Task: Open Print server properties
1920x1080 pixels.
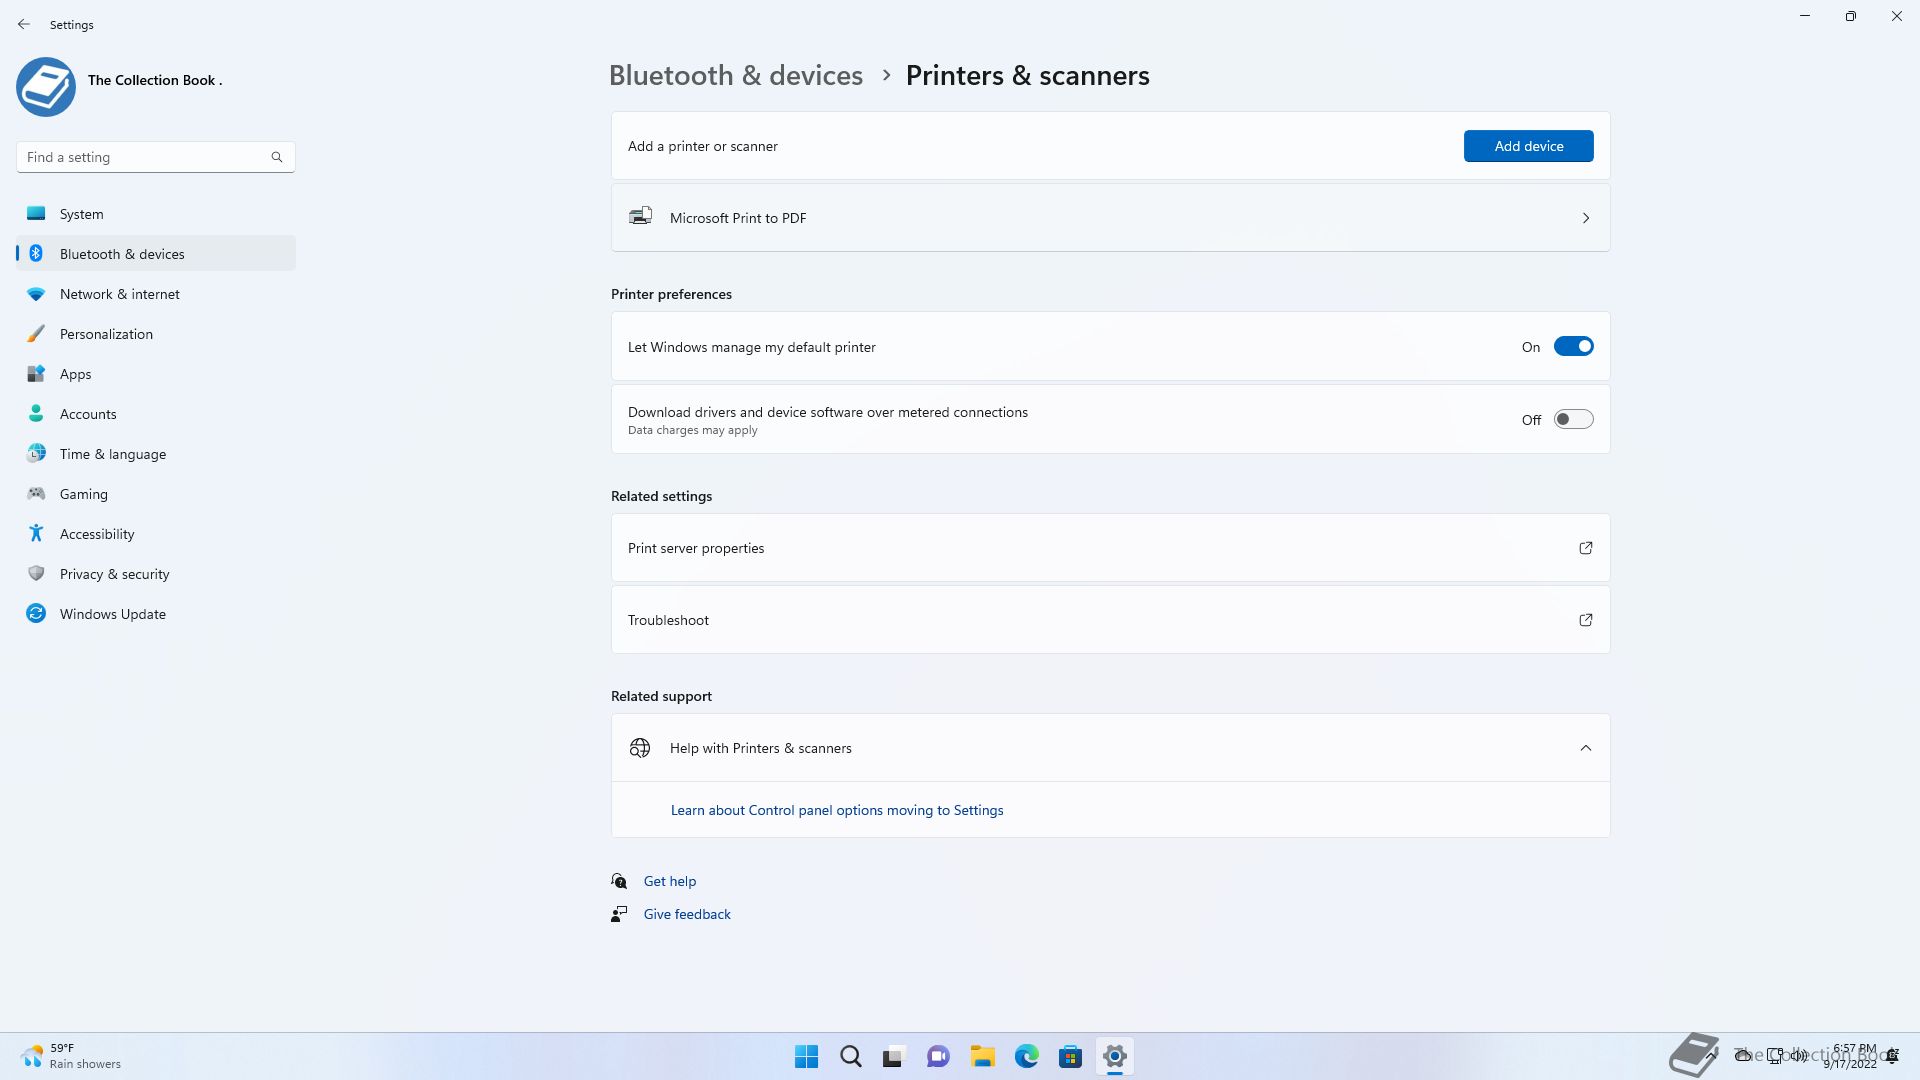Action: pyautogui.click(x=1110, y=548)
